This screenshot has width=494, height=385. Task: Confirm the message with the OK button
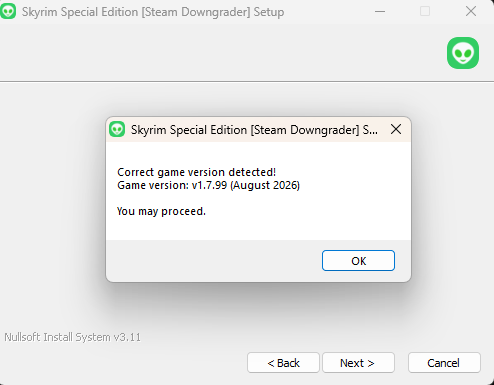pyautogui.click(x=358, y=261)
